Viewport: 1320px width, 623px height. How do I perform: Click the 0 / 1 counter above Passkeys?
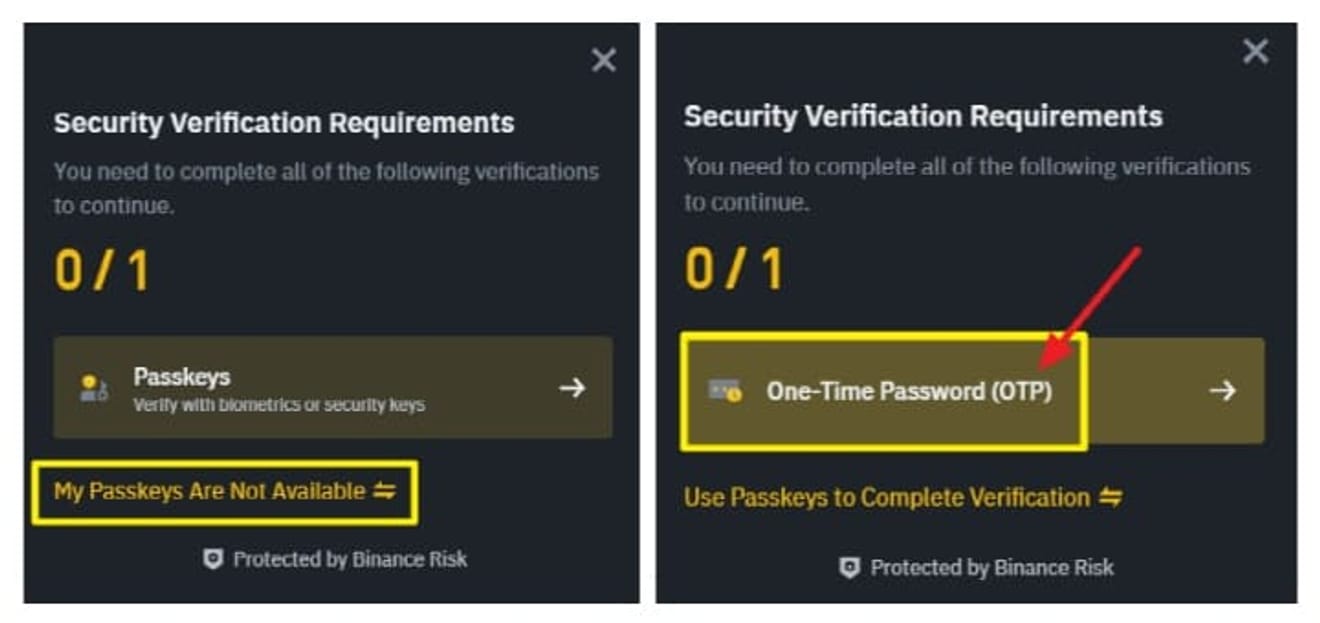click(x=101, y=271)
